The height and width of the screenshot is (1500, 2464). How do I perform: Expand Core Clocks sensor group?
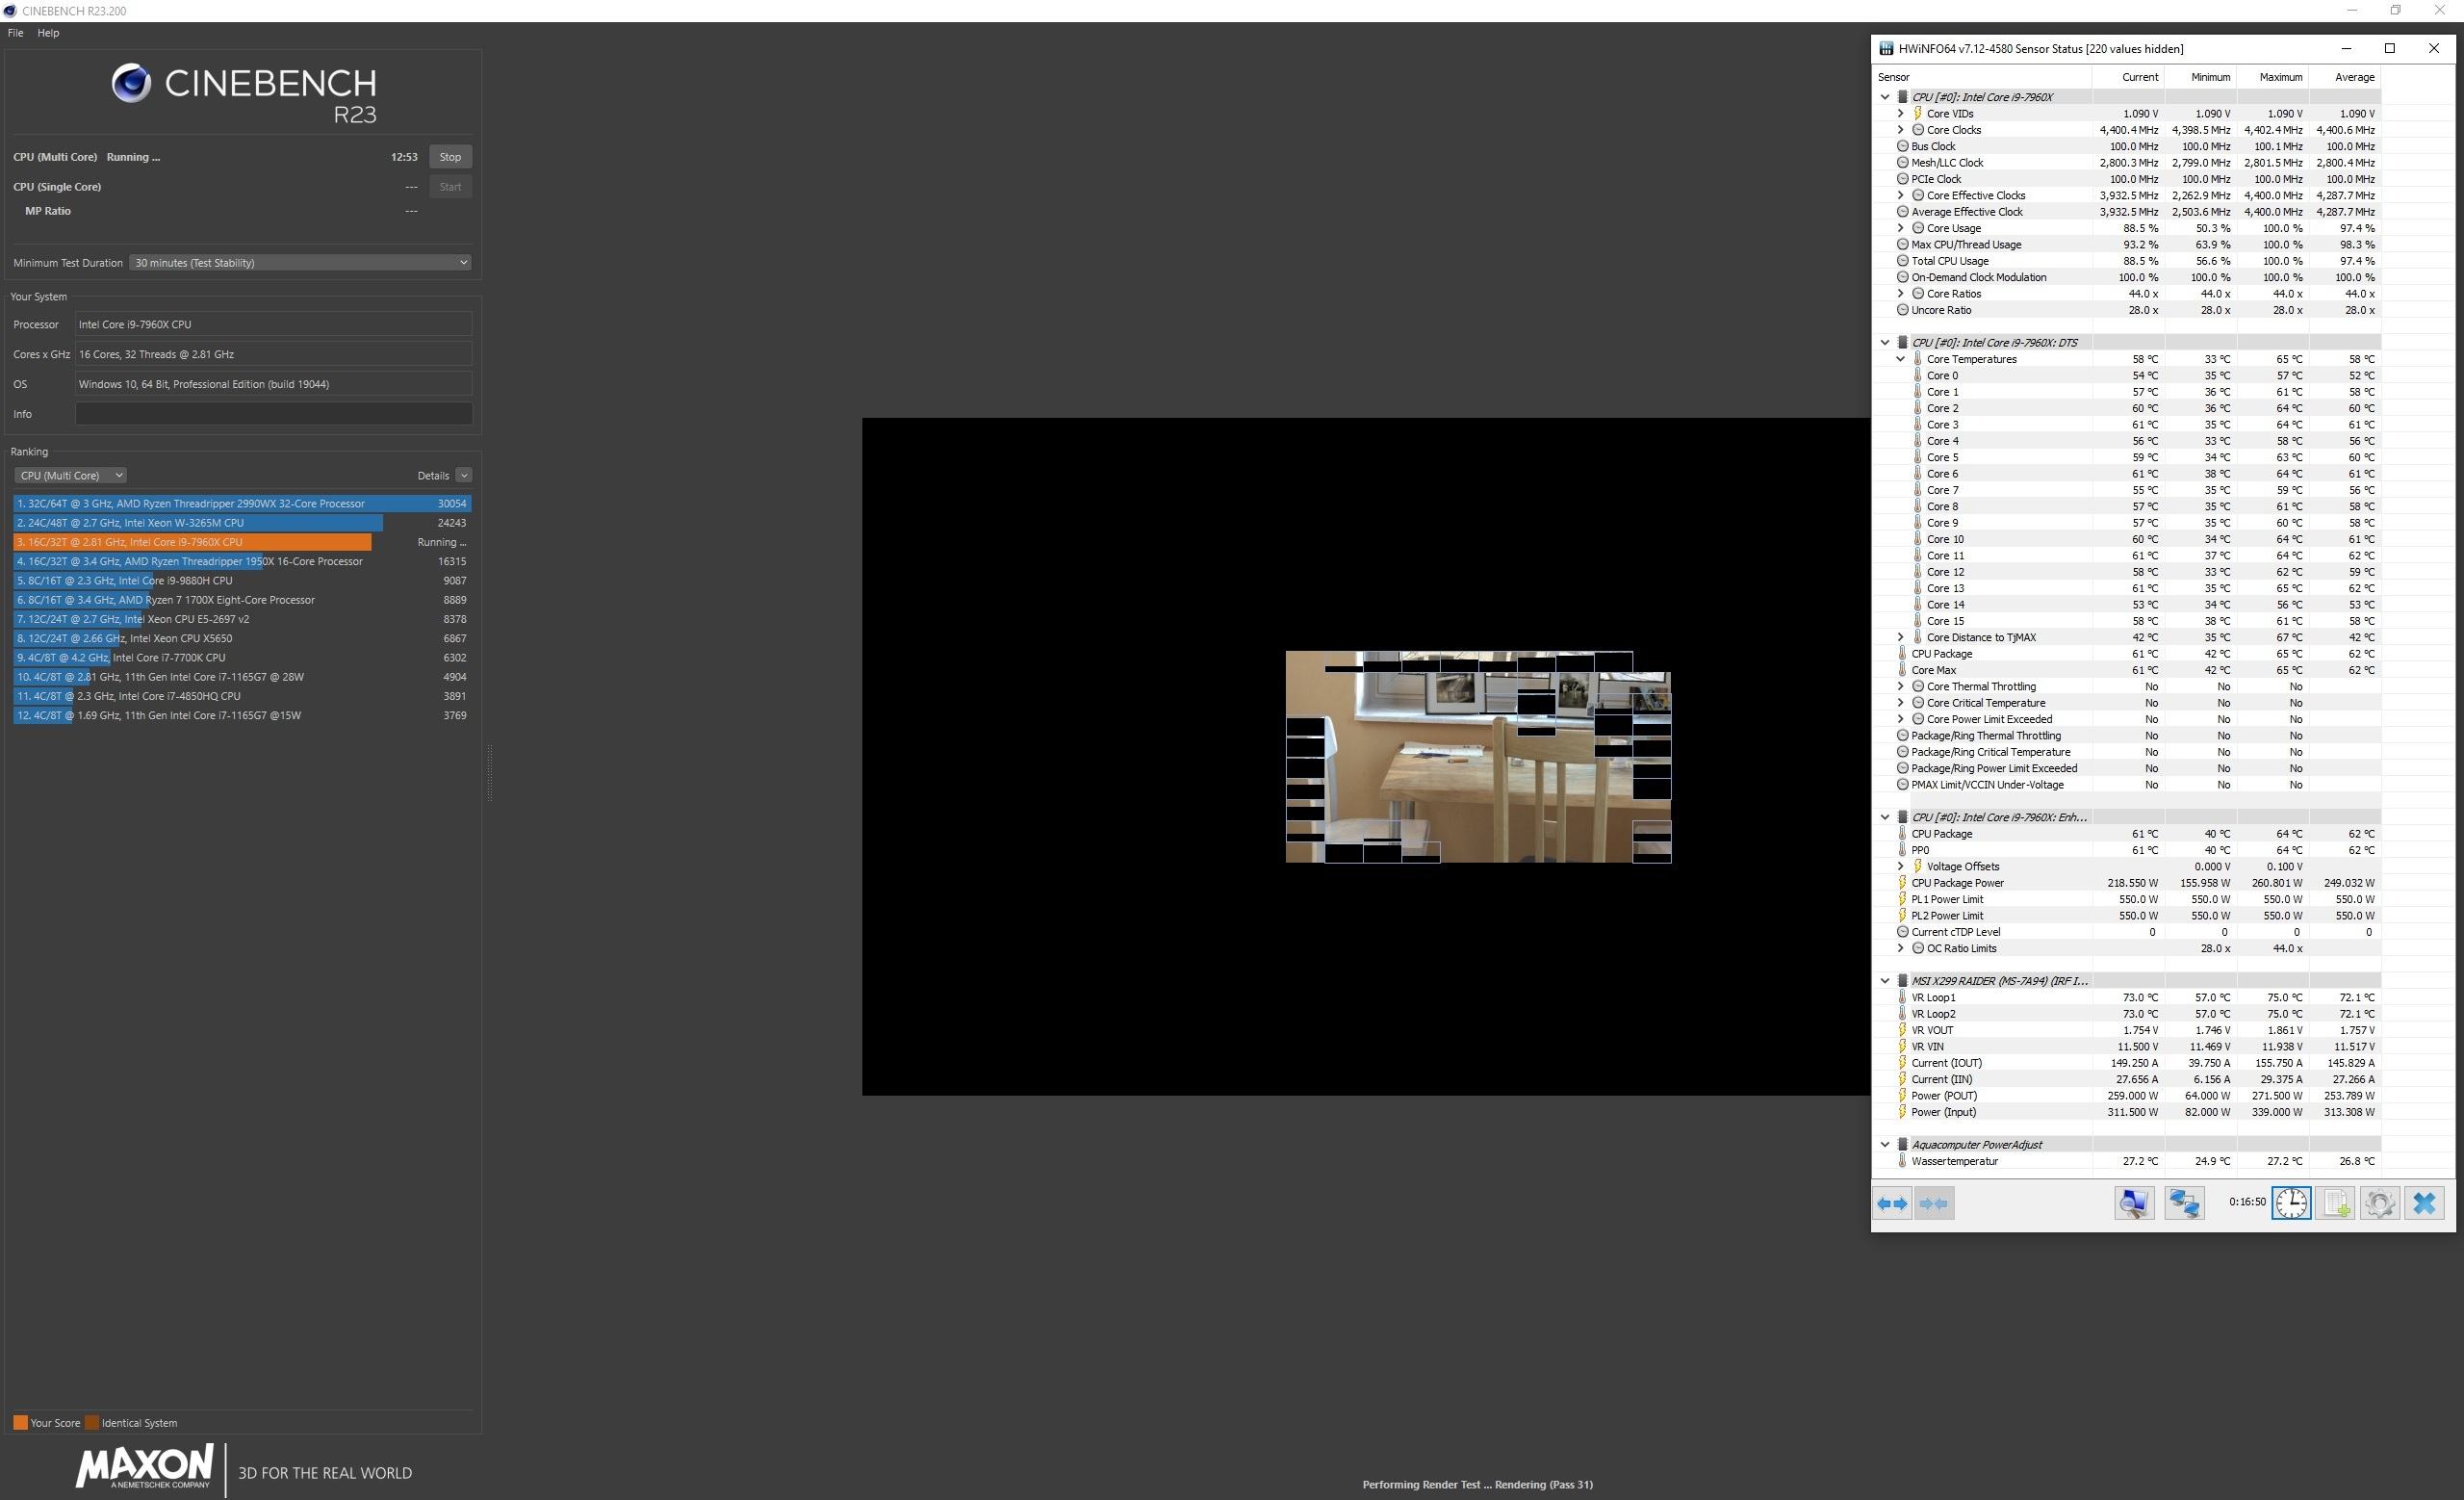pos(1900,130)
